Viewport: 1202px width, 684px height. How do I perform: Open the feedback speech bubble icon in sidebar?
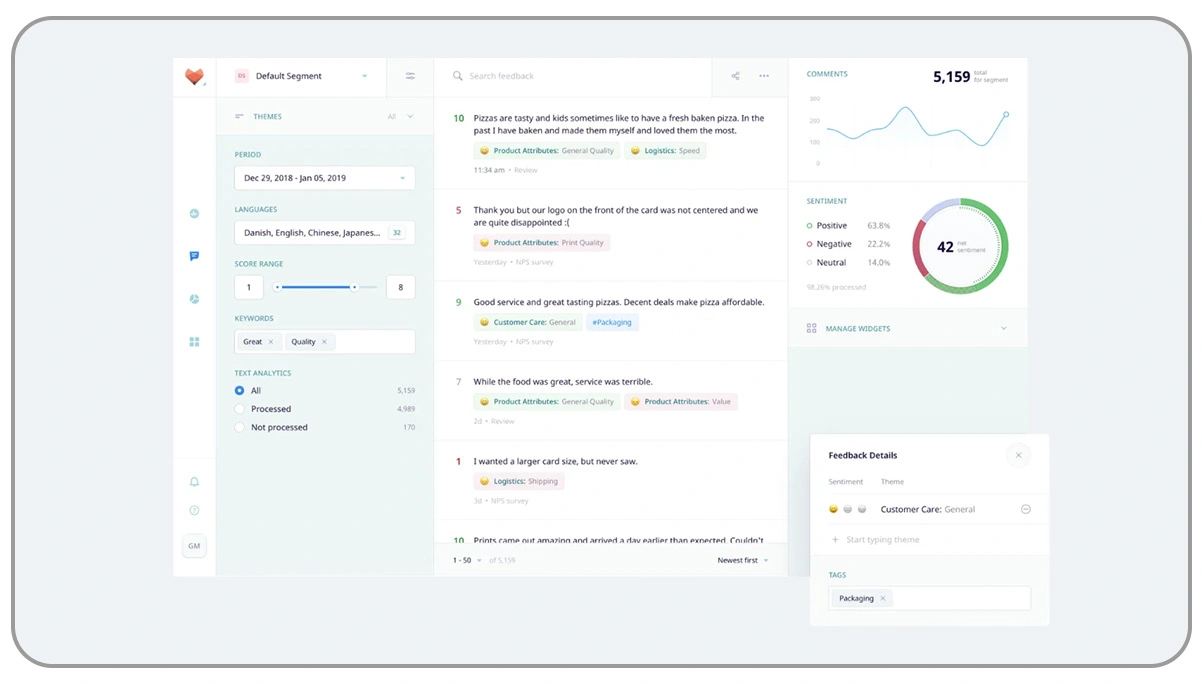click(x=195, y=255)
